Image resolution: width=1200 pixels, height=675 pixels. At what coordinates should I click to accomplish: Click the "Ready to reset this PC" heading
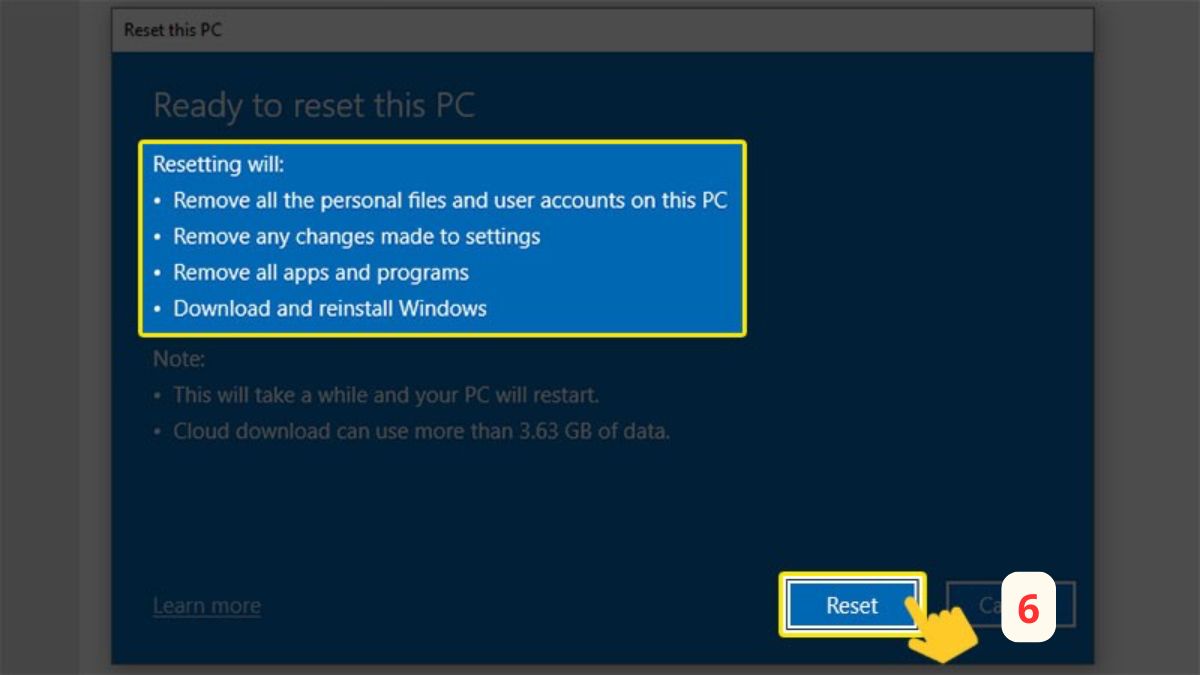(x=314, y=105)
